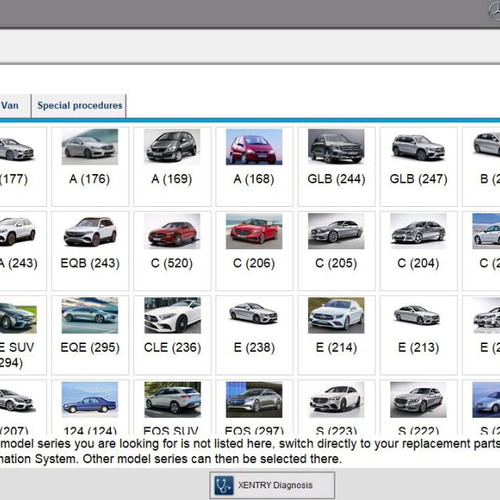500x500 pixels.
Task: Click the EQB (243) label text
Action: pyautogui.click(x=90, y=263)
